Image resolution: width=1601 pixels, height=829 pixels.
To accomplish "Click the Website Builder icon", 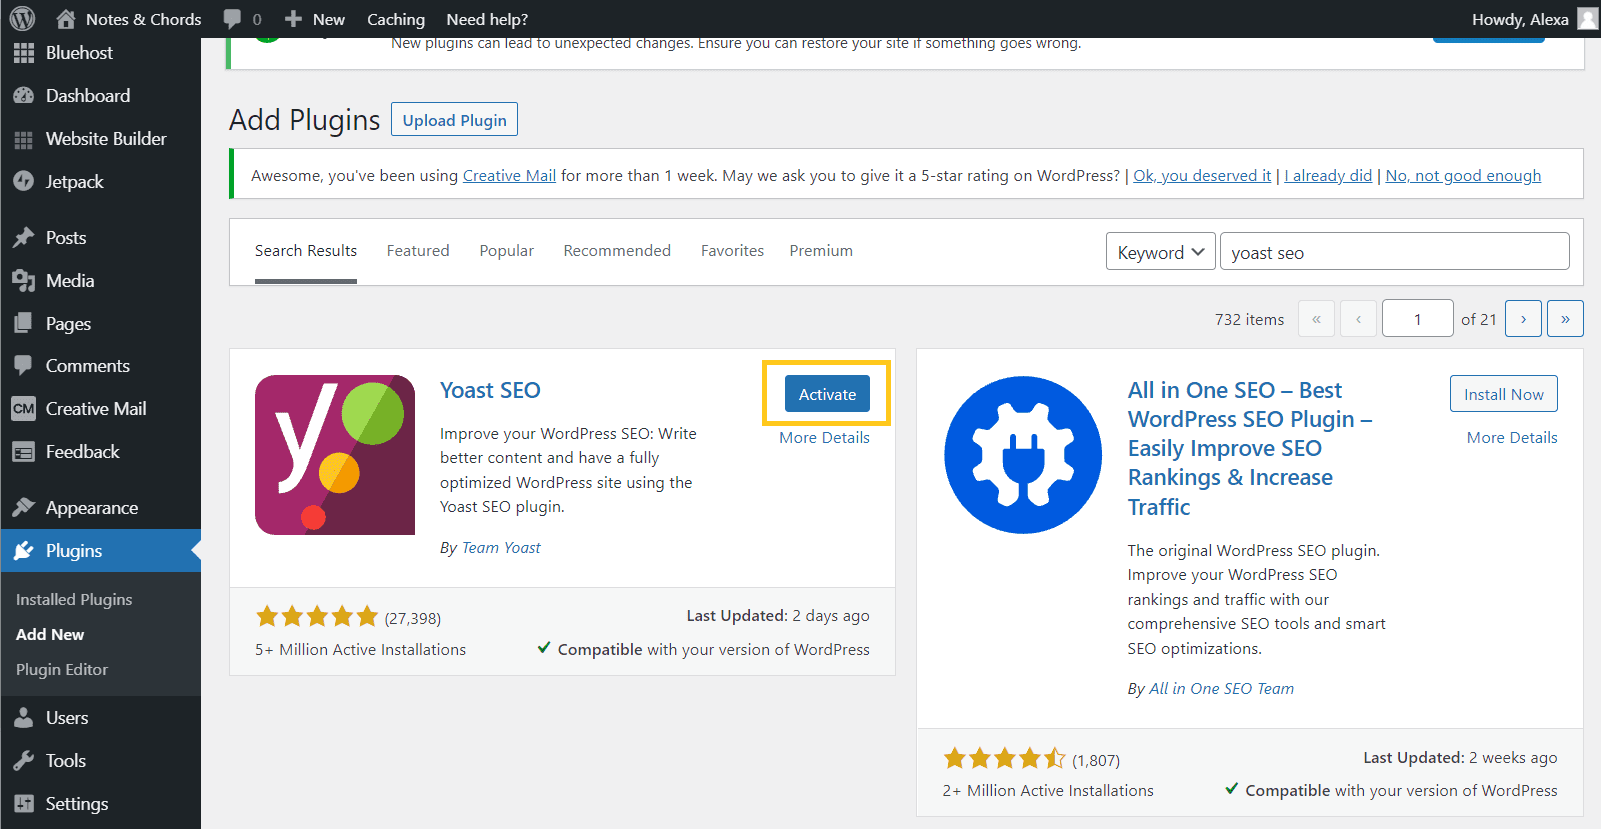I will coord(24,139).
